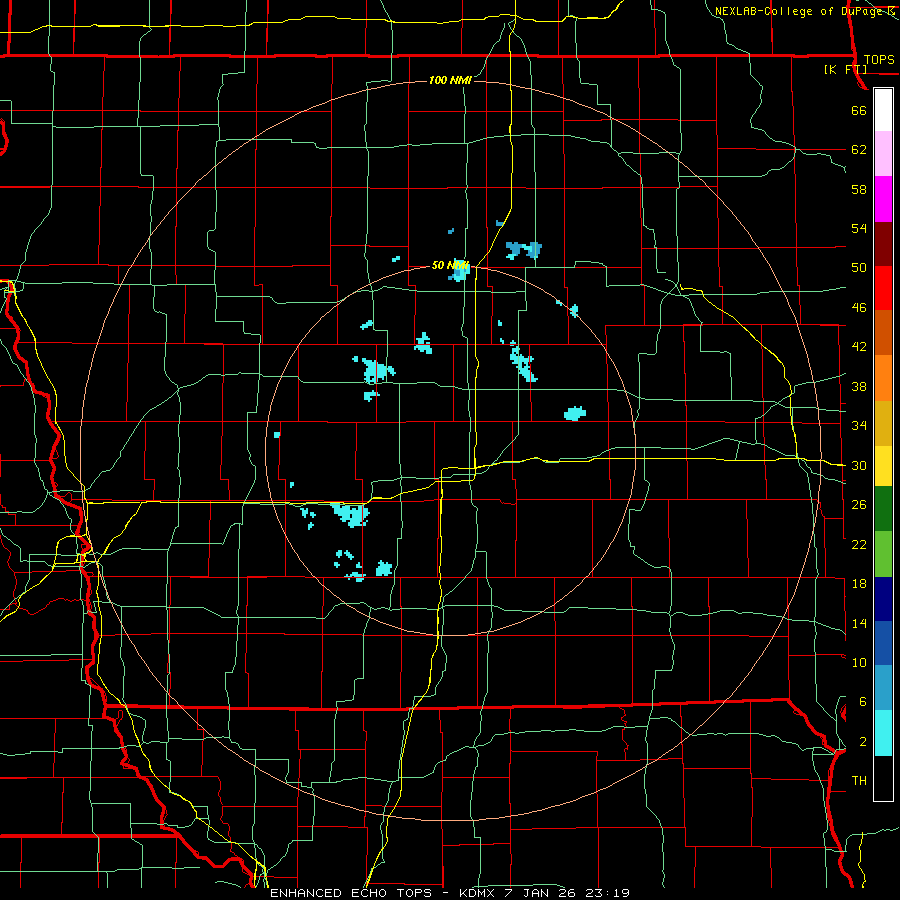Click the bright orange legend swatch

point(883,378)
